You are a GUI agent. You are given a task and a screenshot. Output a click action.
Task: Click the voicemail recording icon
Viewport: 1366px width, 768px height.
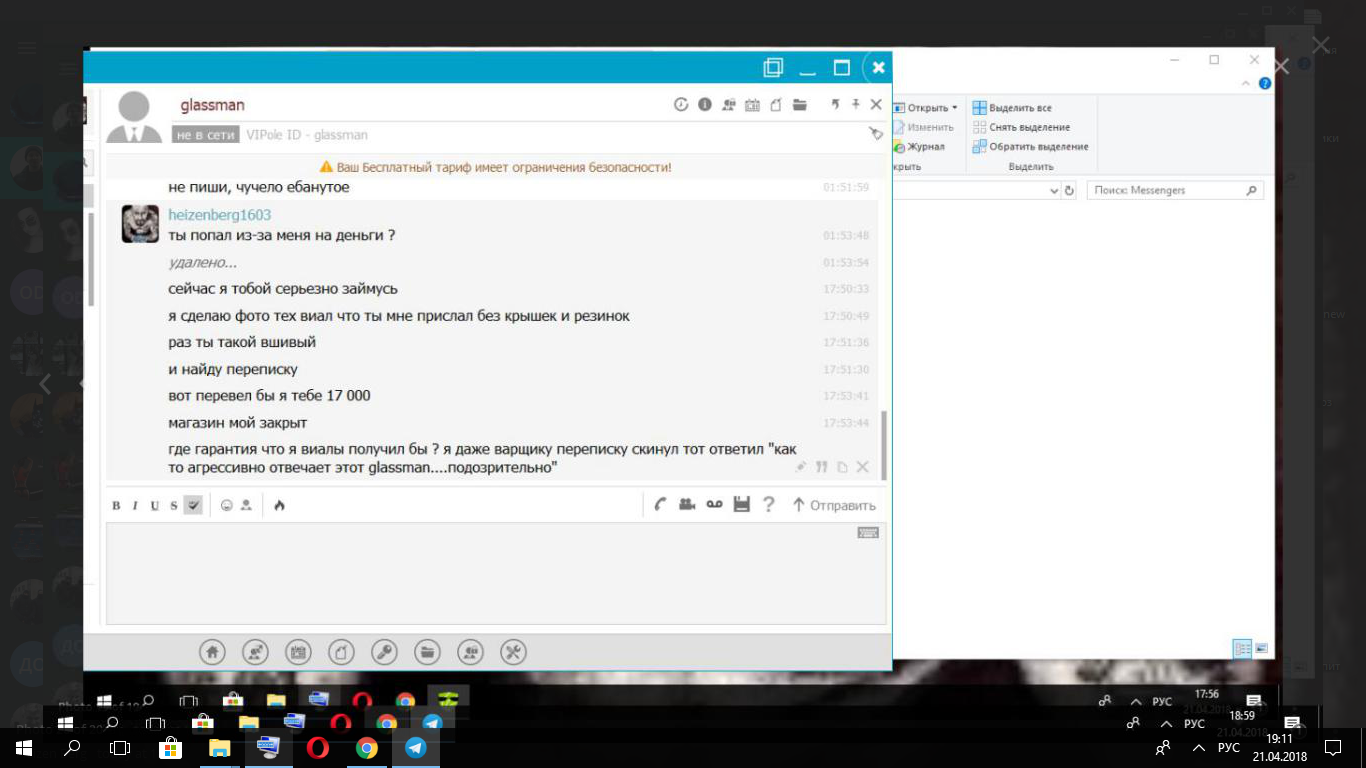pyautogui.click(x=714, y=505)
